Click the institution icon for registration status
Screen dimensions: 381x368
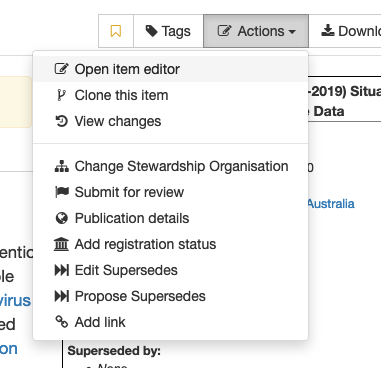pos(61,244)
